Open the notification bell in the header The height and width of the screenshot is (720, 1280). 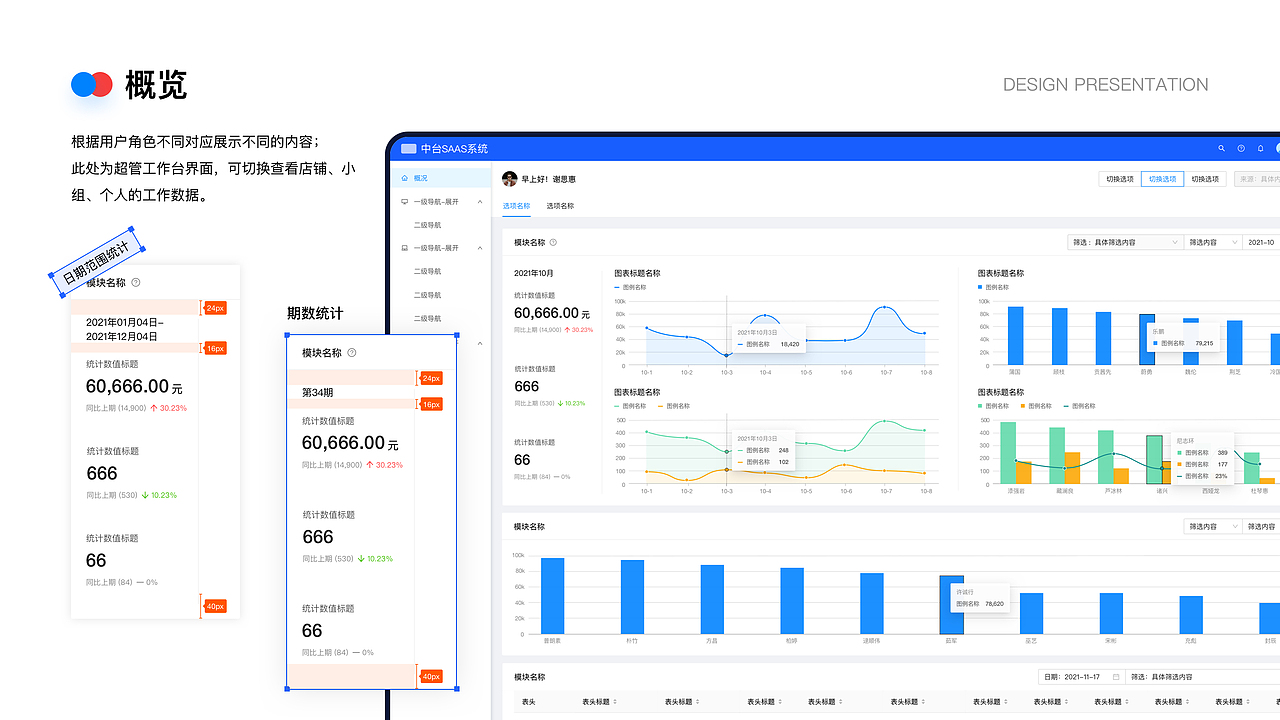click(1261, 148)
